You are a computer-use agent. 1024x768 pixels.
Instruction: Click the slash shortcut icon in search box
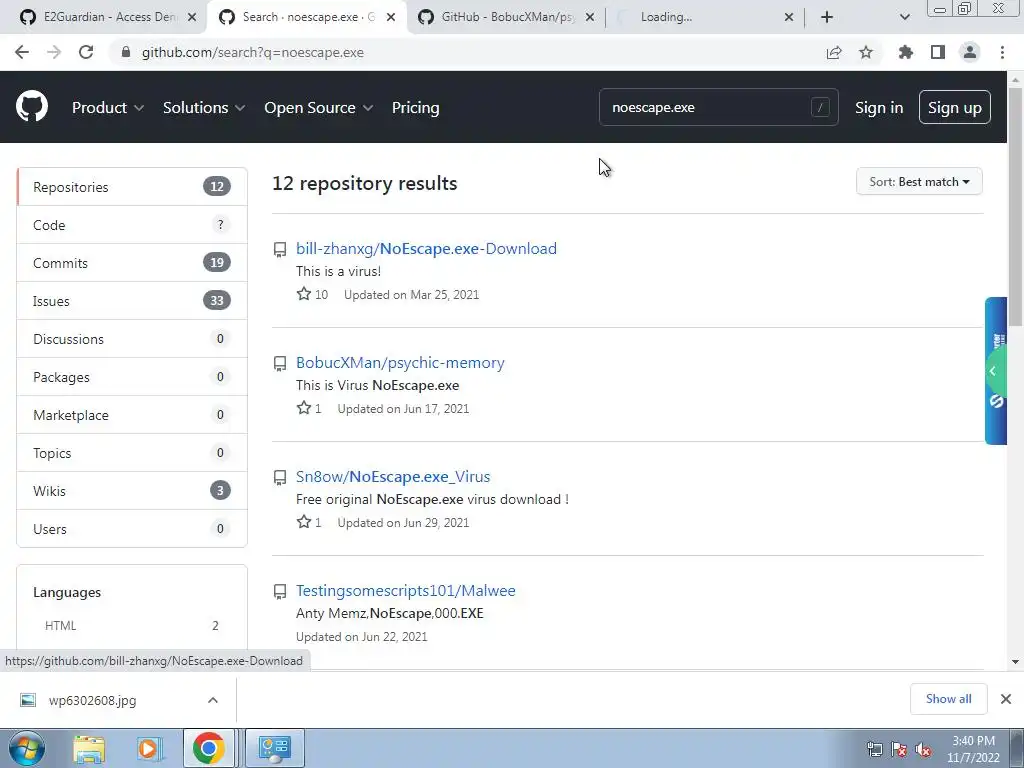(820, 107)
